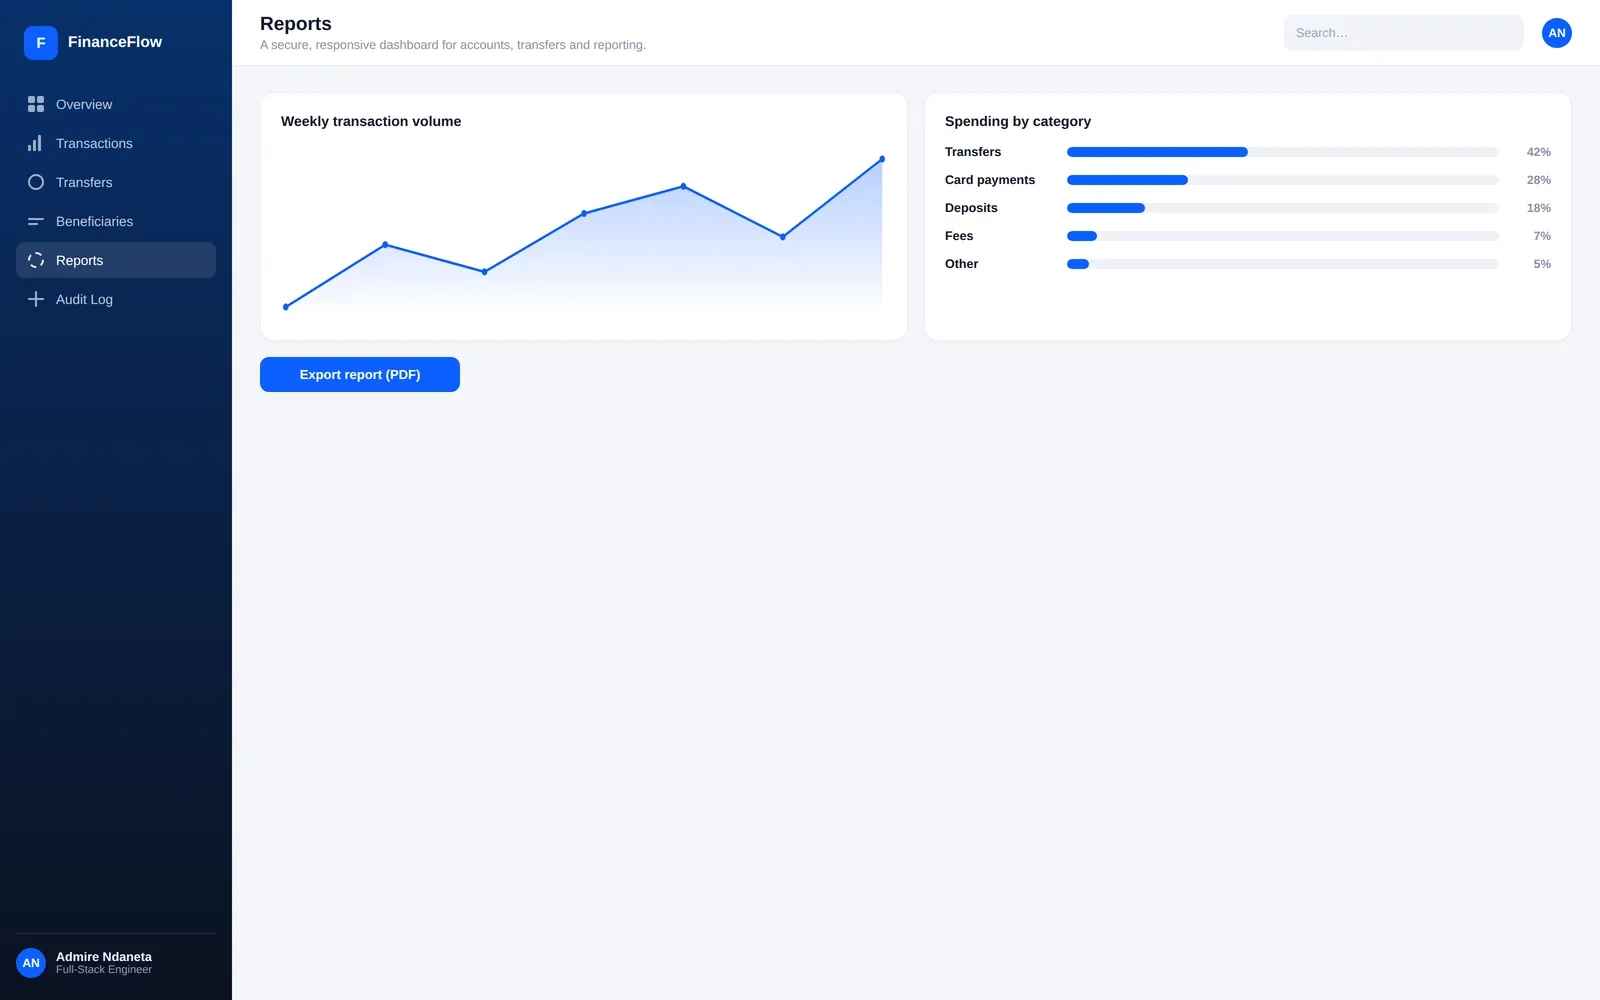This screenshot has height=1000, width=1600.
Task: Open the Audit Log page
Action: coord(116,299)
